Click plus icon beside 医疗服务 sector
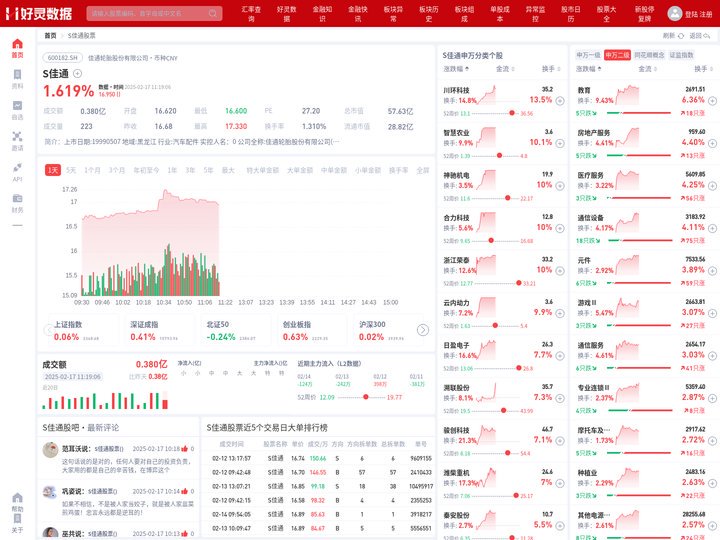Screen dimensions: 720x540 [x=712, y=186]
